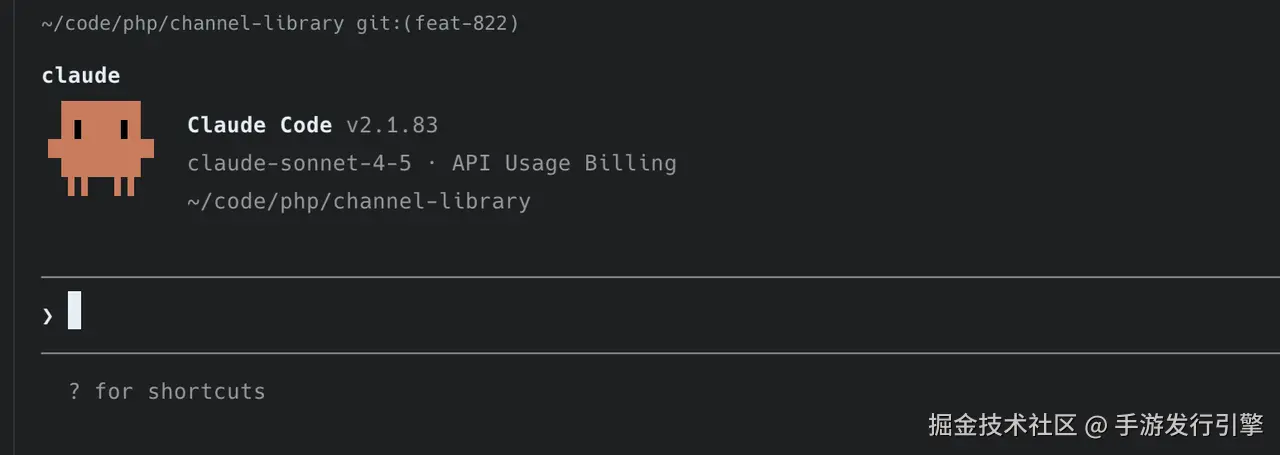Click the "Claude Code" title text

(259, 125)
